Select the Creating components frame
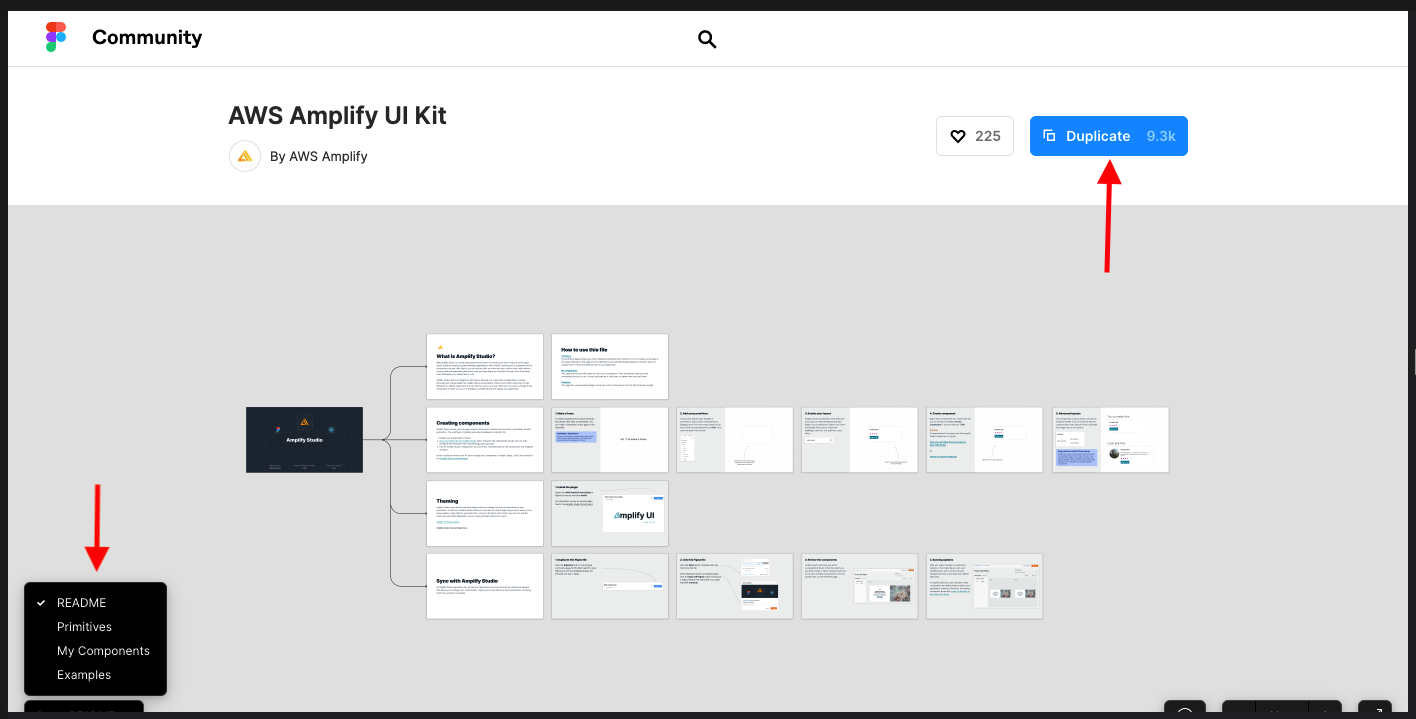 coord(485,440)
